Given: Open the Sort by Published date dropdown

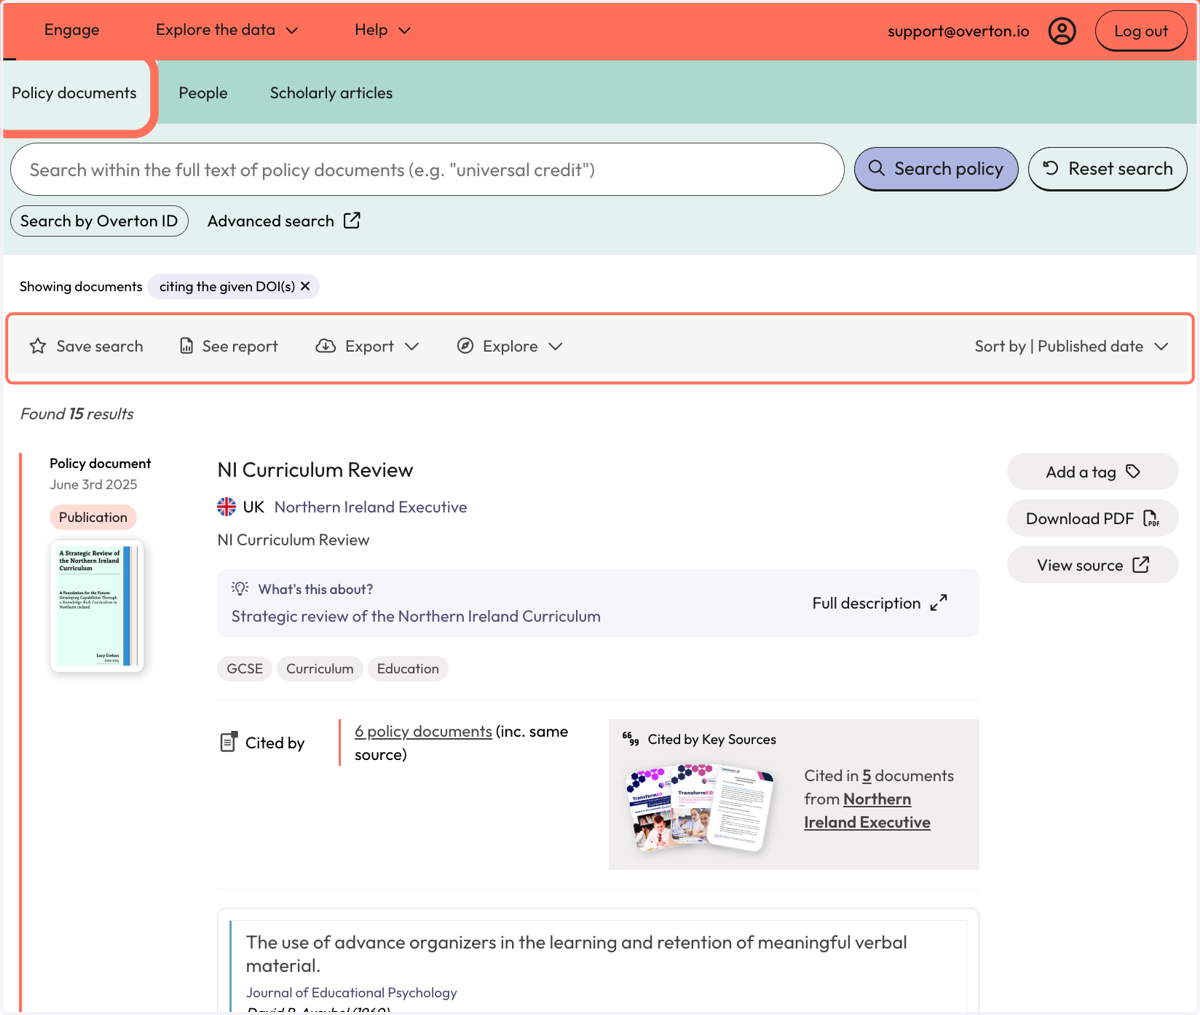Looking at the screenshot, I should click(x=1071, y=346).
